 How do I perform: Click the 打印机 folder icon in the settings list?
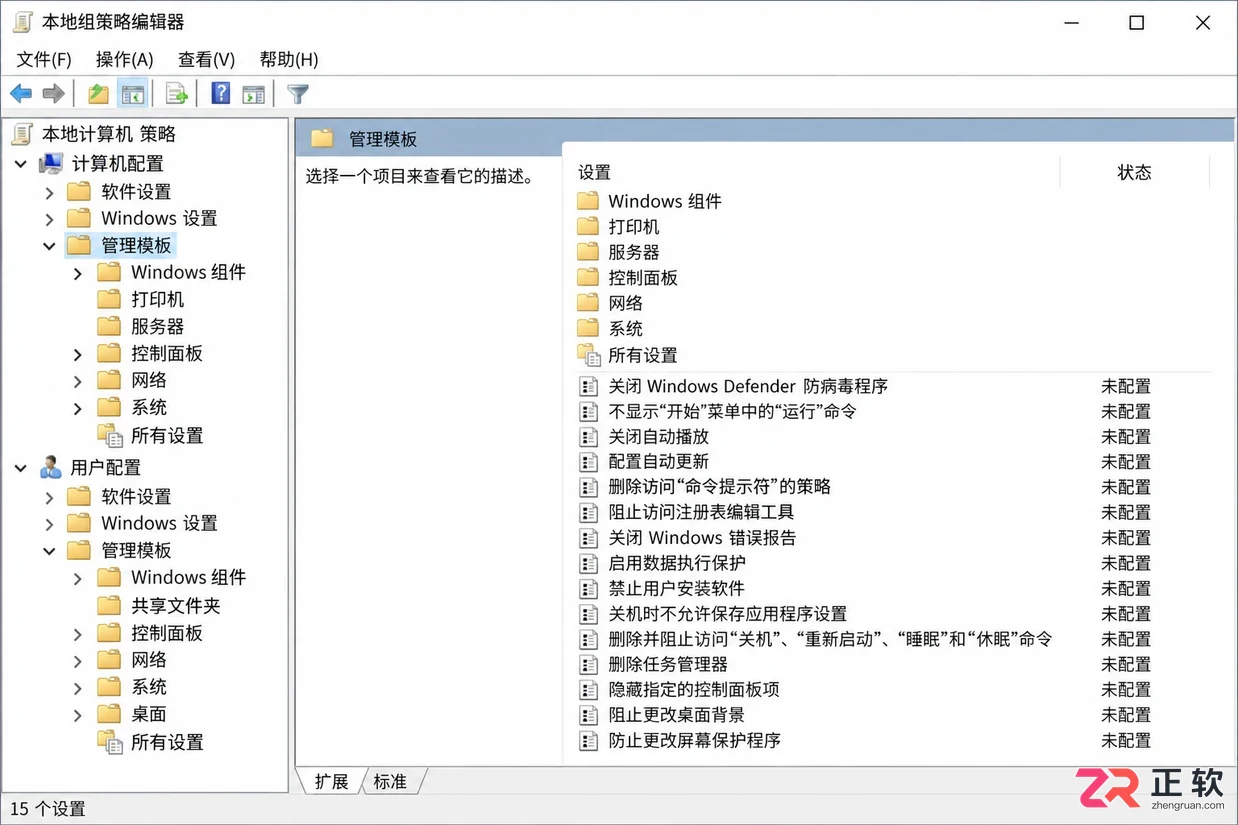click(588, 227)
